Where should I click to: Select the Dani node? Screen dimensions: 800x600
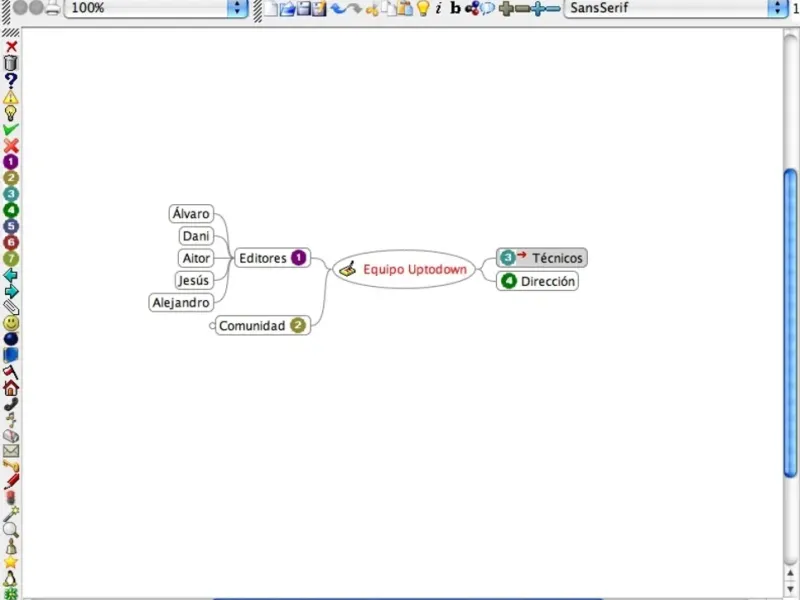pyautogui.click(x=196, y=236)
